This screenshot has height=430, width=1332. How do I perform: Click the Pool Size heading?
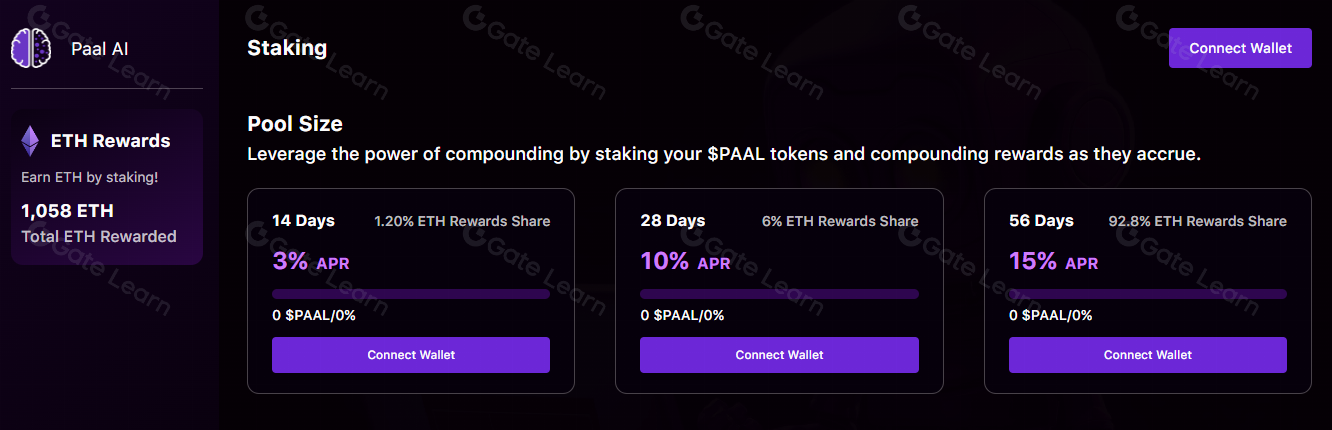tap(295, 124)
